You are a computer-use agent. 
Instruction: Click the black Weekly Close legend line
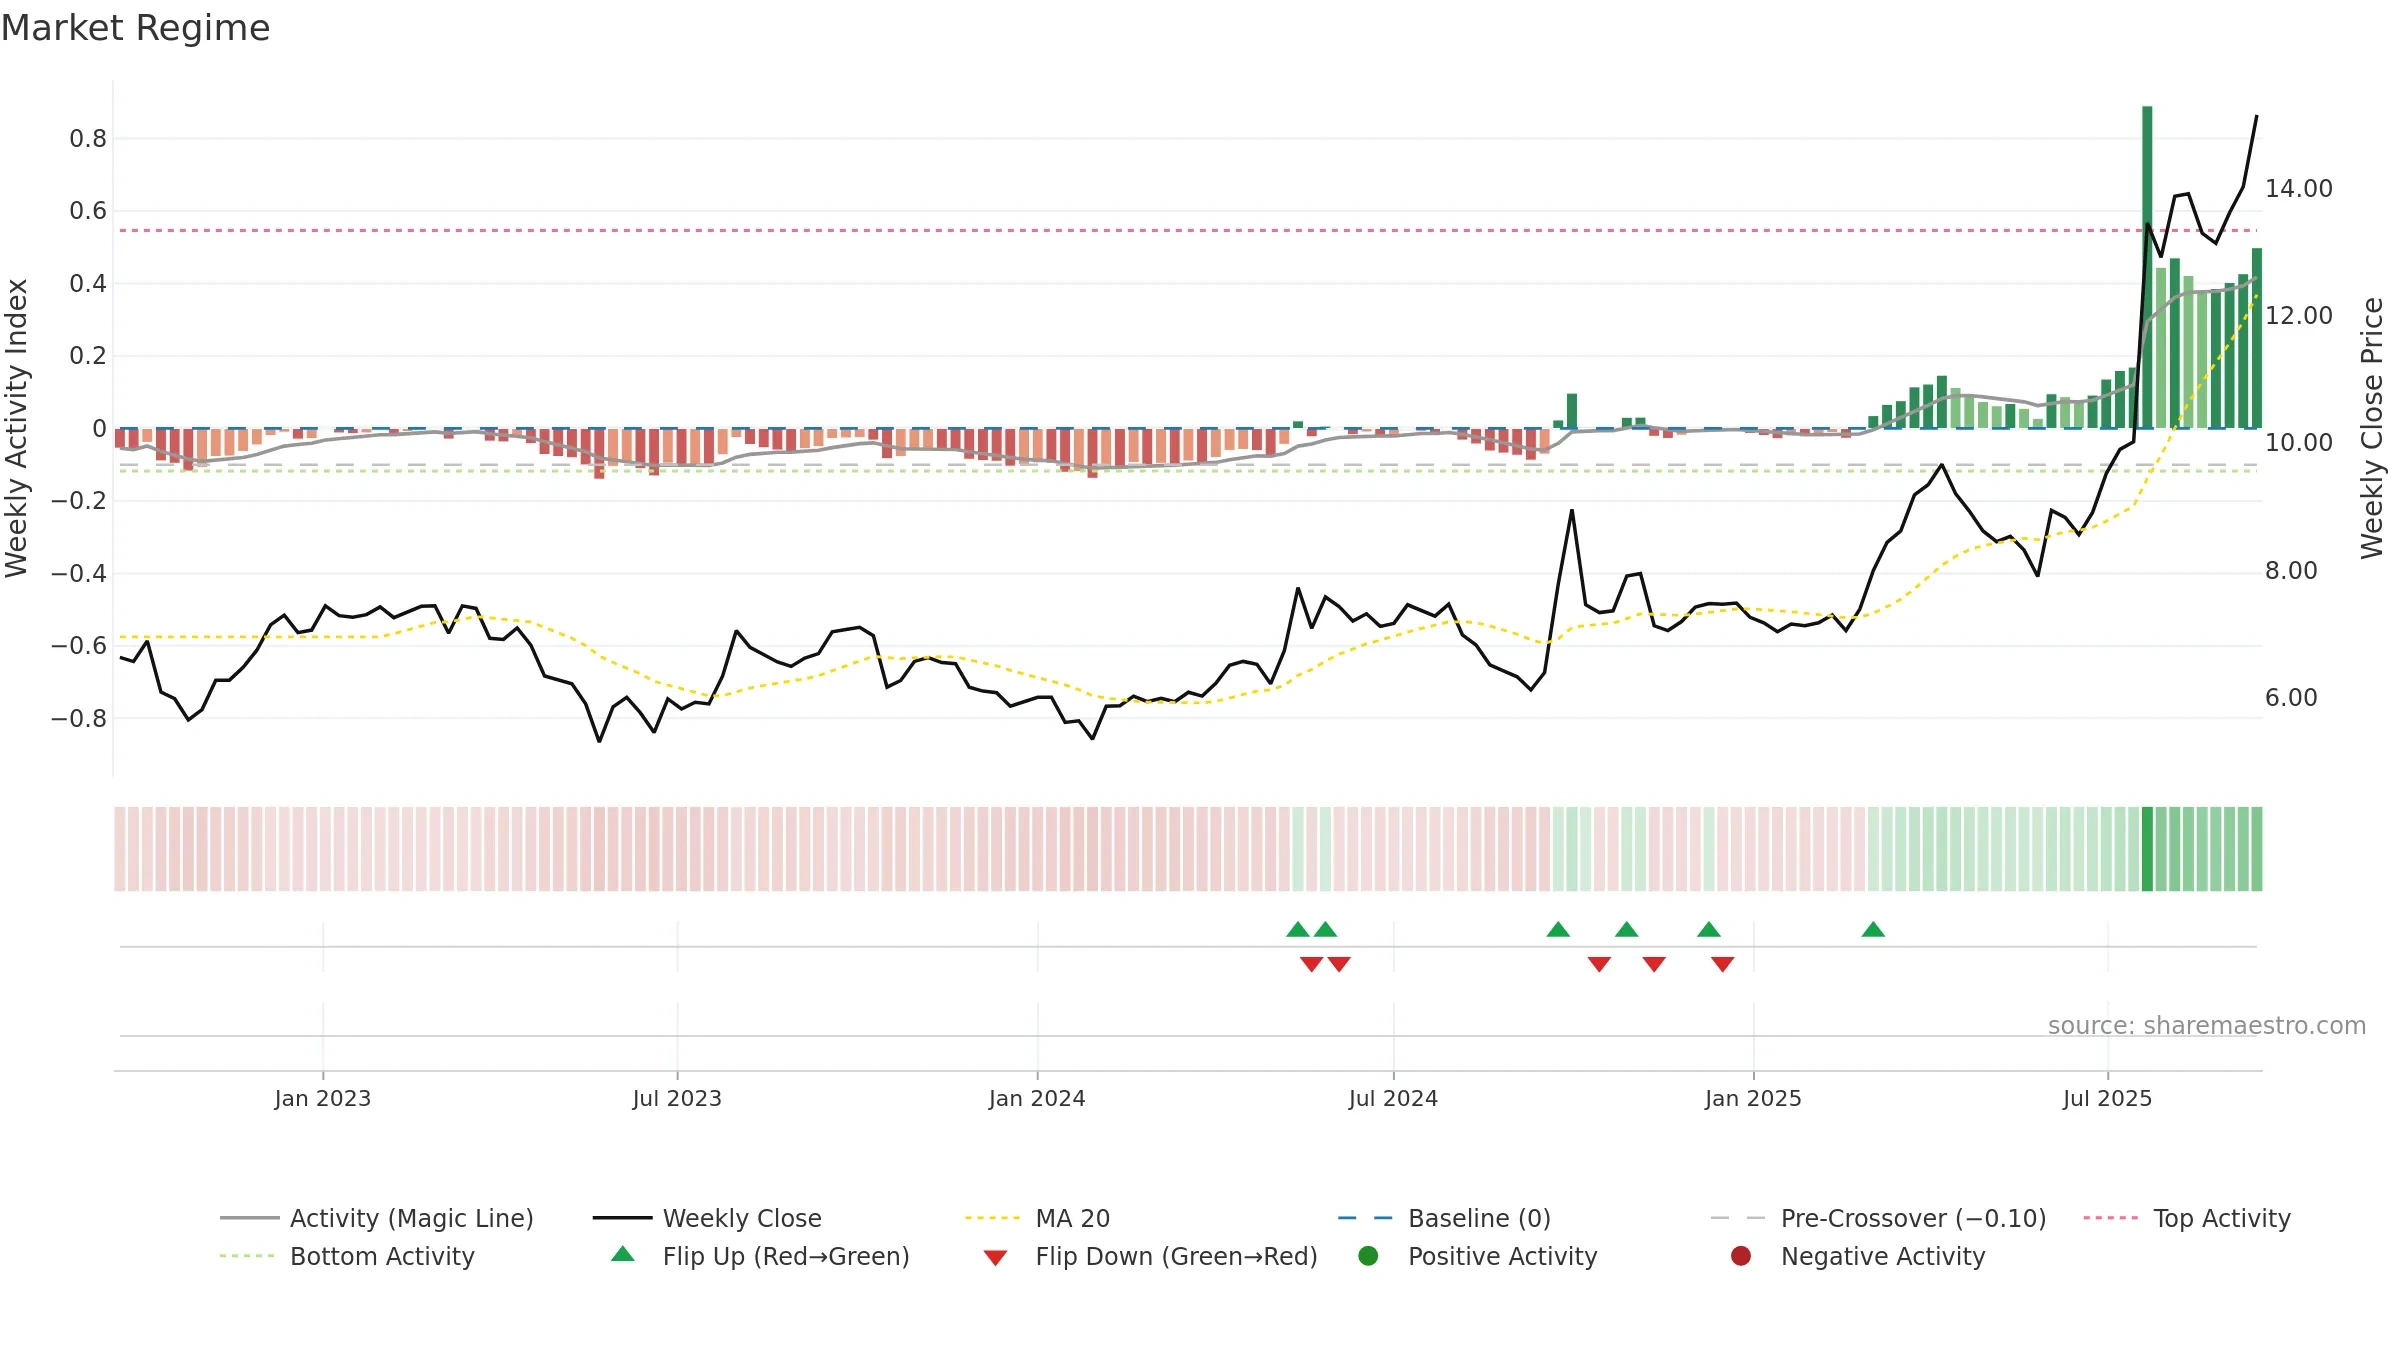pos(622,1218)
